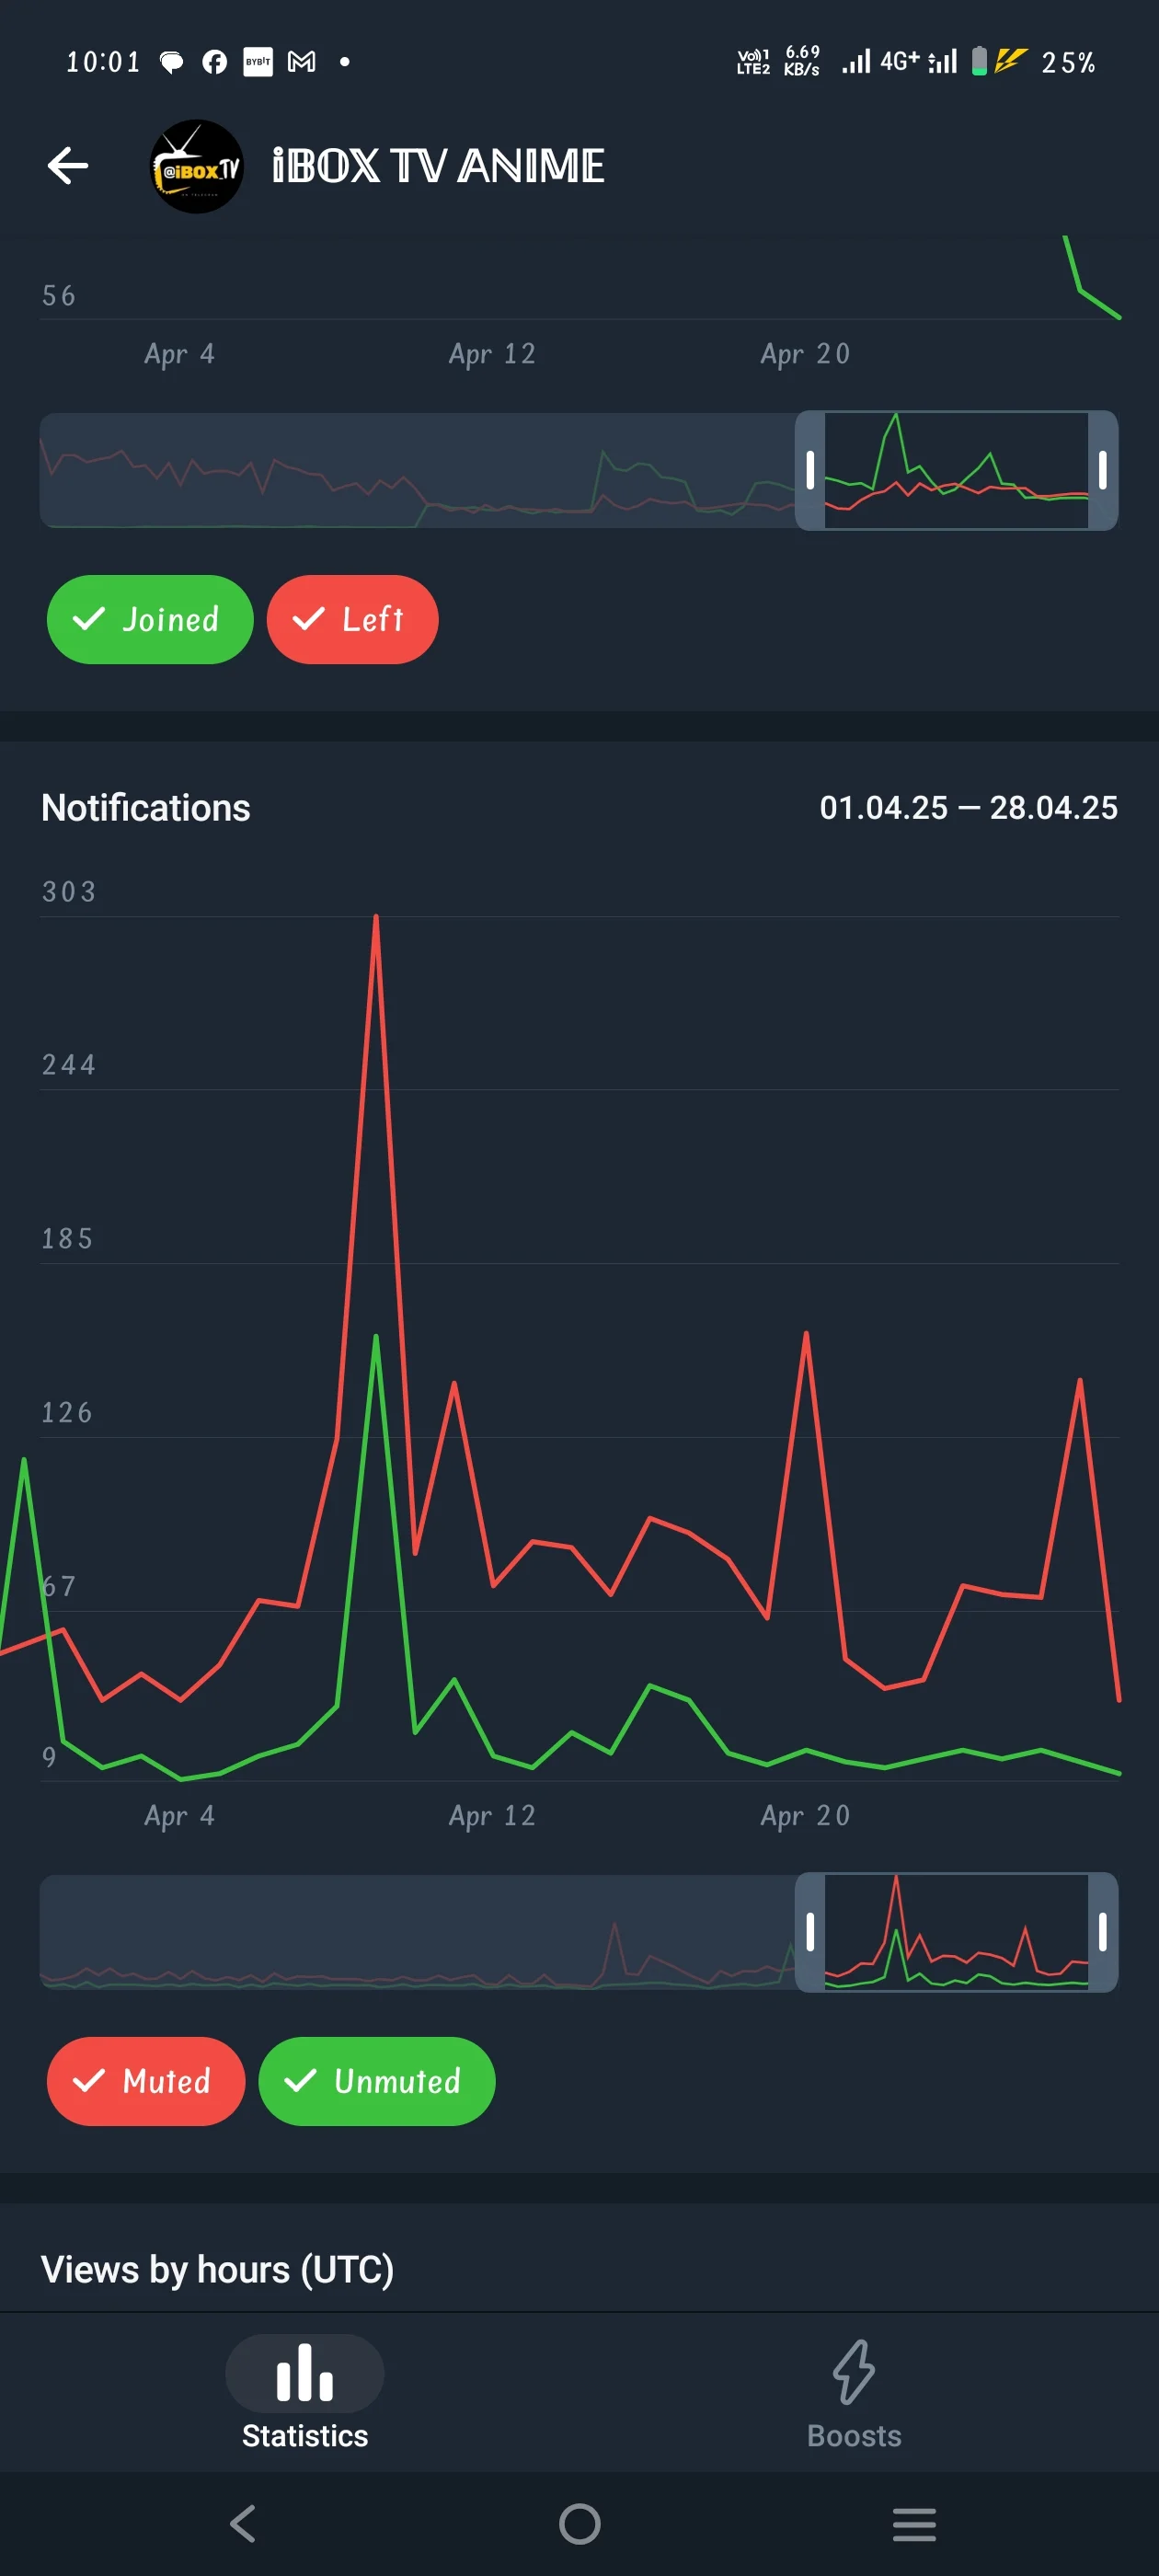Tap the back arrow in header
Image resolution: width=1159 pixels, height=2576 pixels.
(68, 165)
